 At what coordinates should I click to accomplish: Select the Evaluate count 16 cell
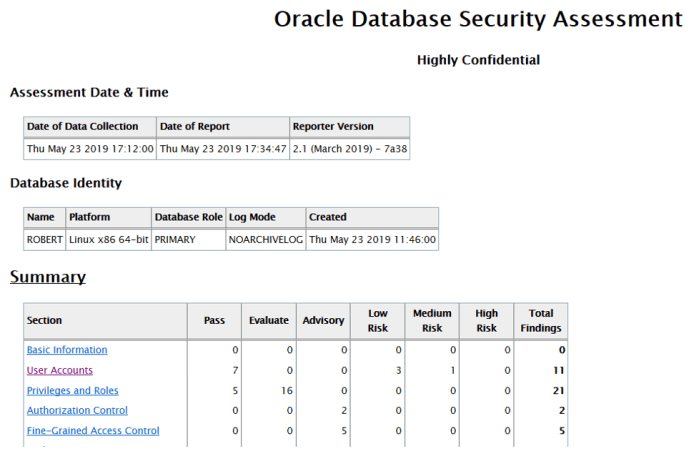point(268,390)
